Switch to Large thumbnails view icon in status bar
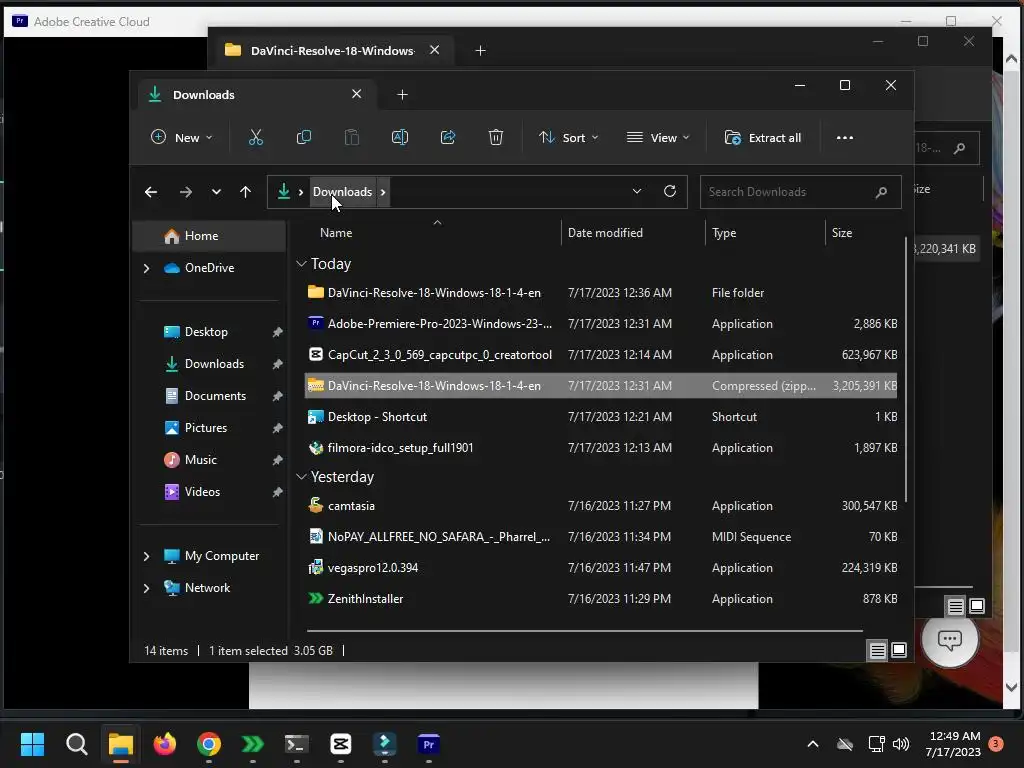Screen dimensions: 1024x768 pos(899,650)
